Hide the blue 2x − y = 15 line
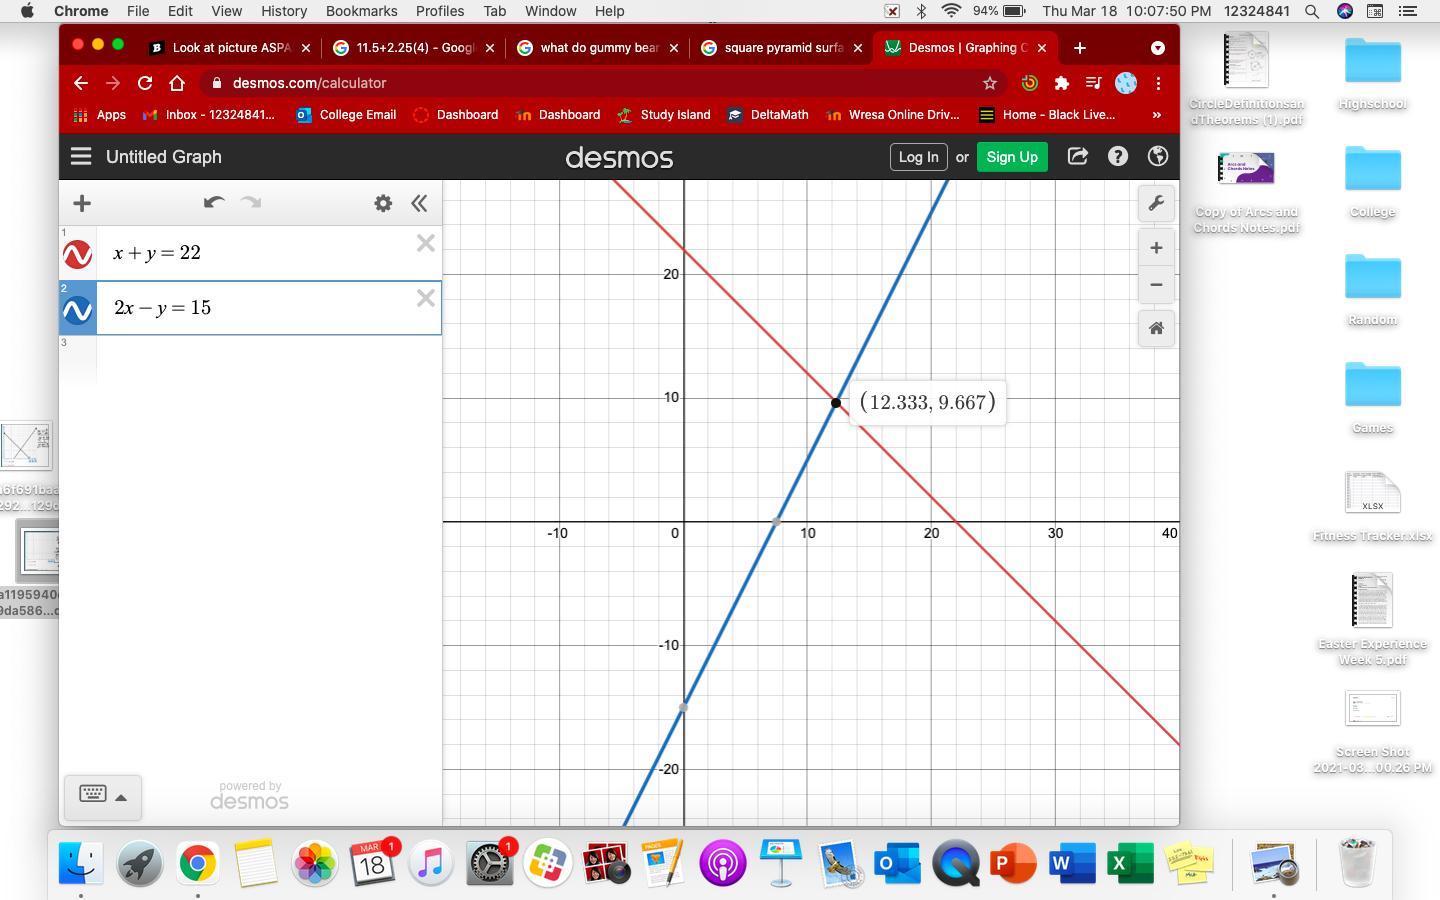Screen dimensions: 1440x900 pos(78,309)
